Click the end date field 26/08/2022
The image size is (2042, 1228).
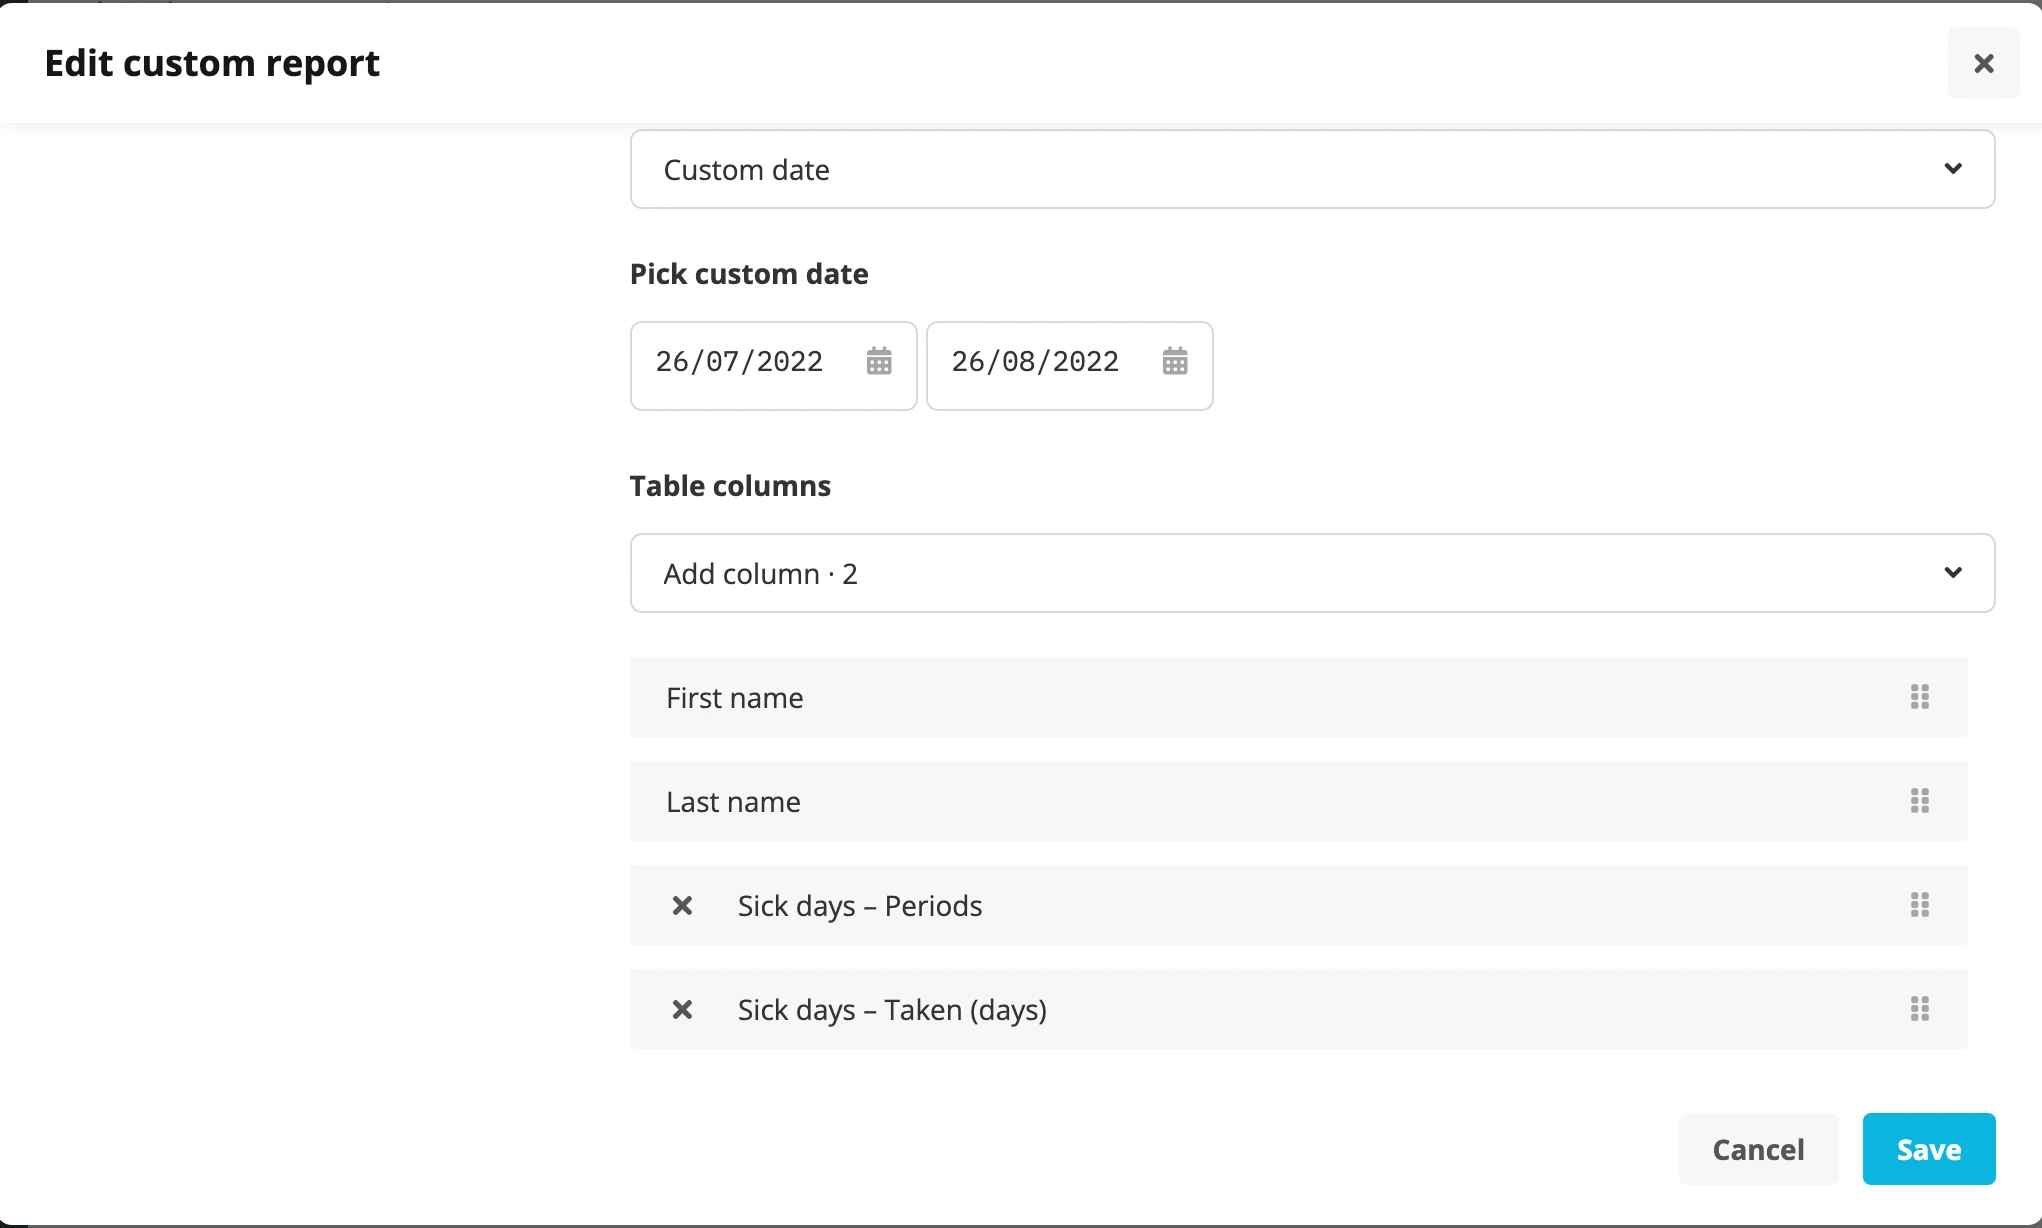tap(1069, 365)
